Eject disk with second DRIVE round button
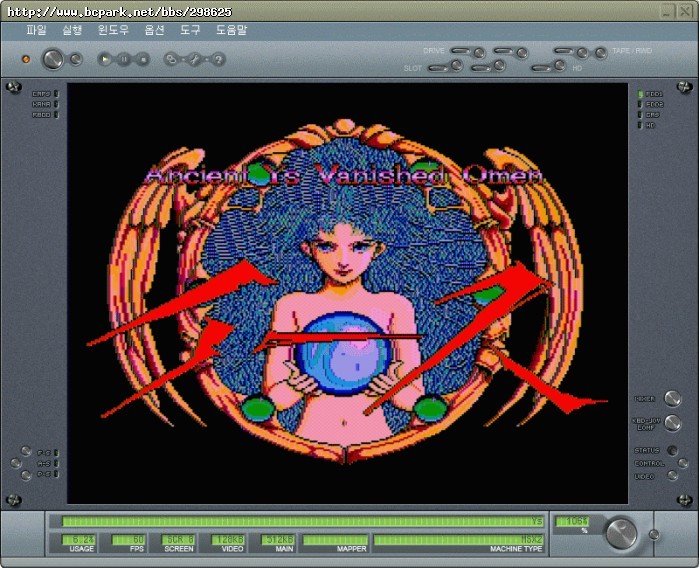 pos(522,53)
